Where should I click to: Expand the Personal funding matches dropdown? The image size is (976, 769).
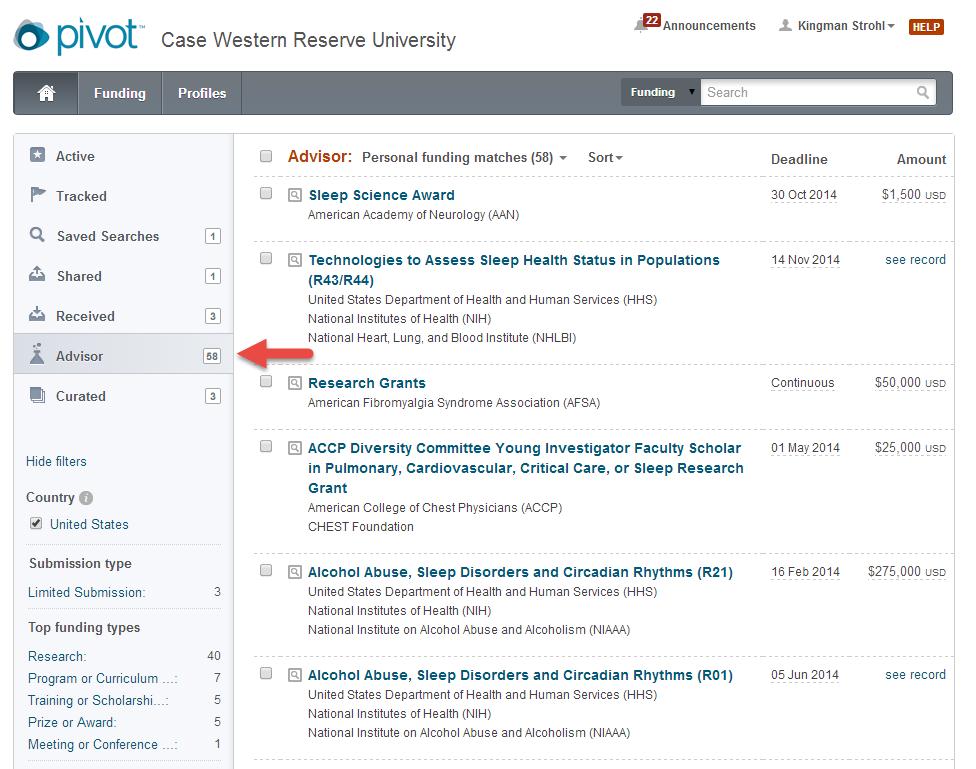464,158
